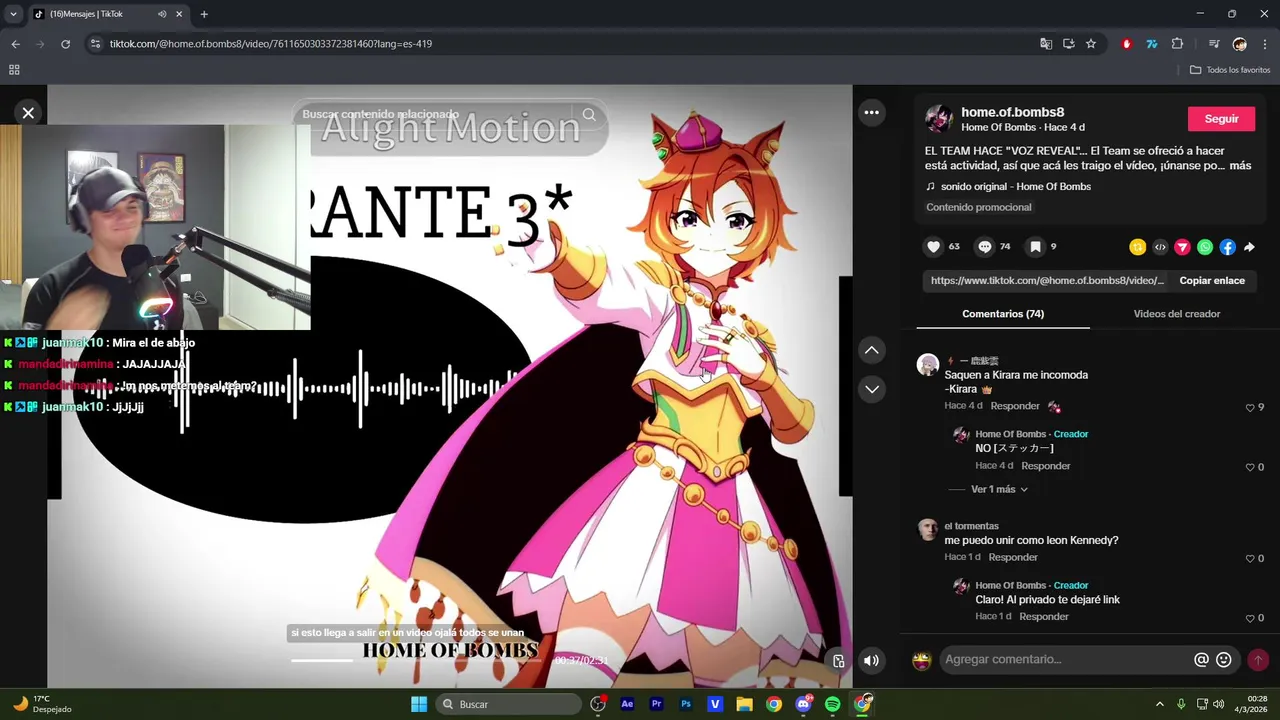The image size is (1280, 720).
Task: Click the home.of.bombs8 avatar thumbnail
Action: [938, 118]
